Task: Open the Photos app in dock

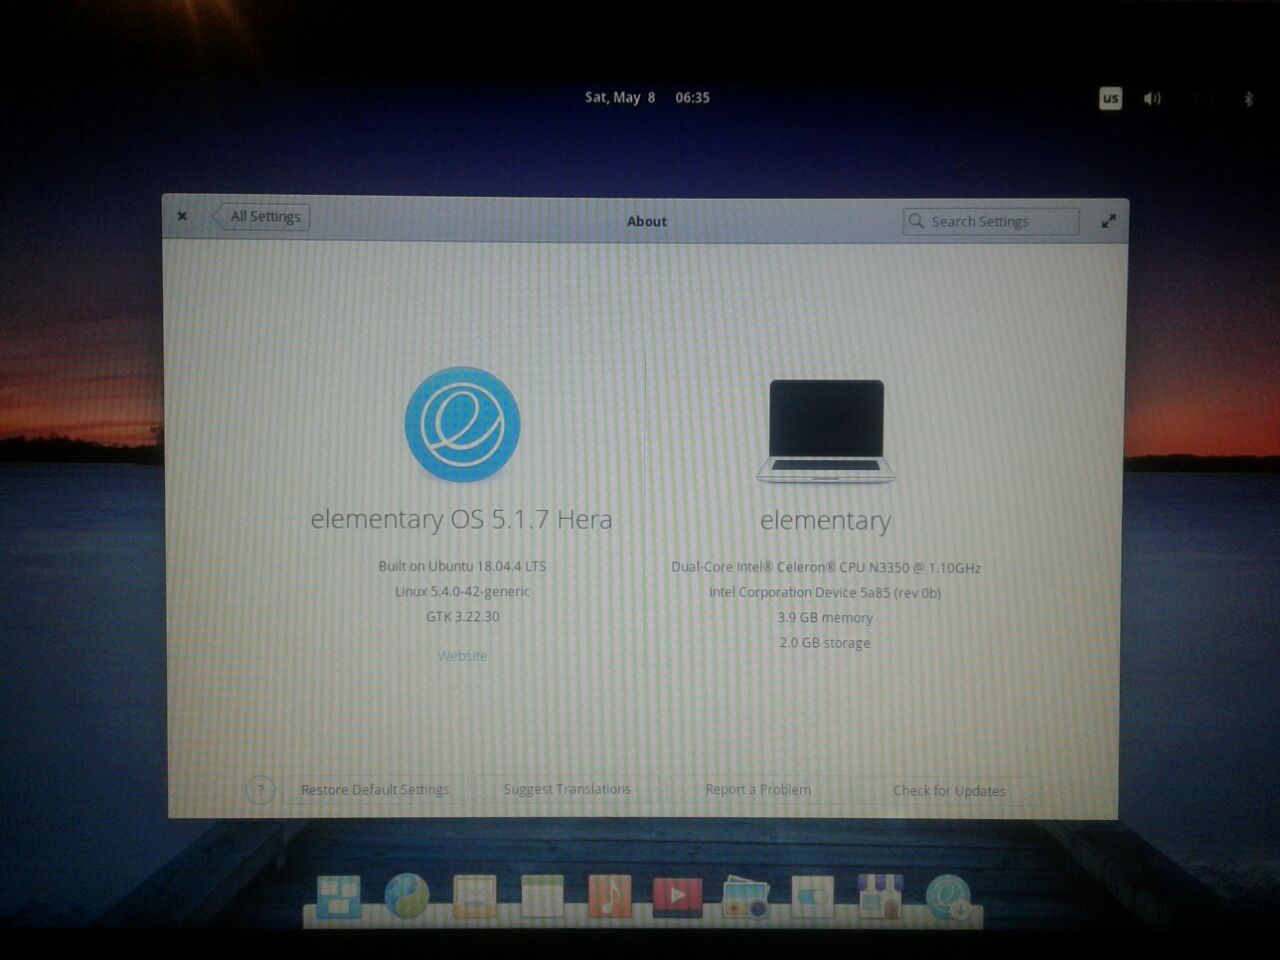Action: coord(745,897)
